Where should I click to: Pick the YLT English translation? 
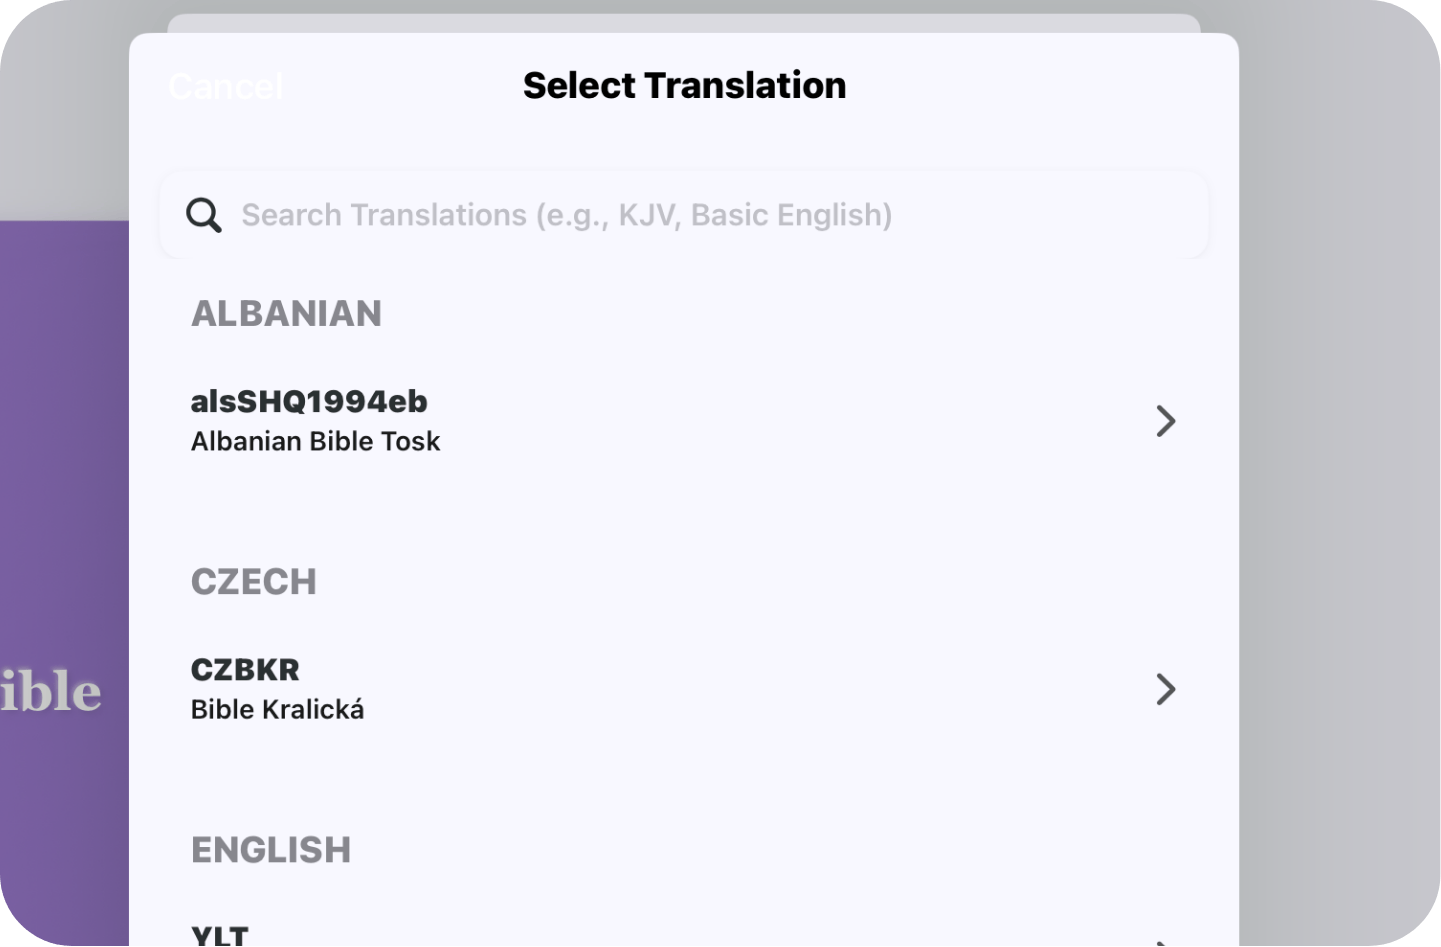pos(220,936)
